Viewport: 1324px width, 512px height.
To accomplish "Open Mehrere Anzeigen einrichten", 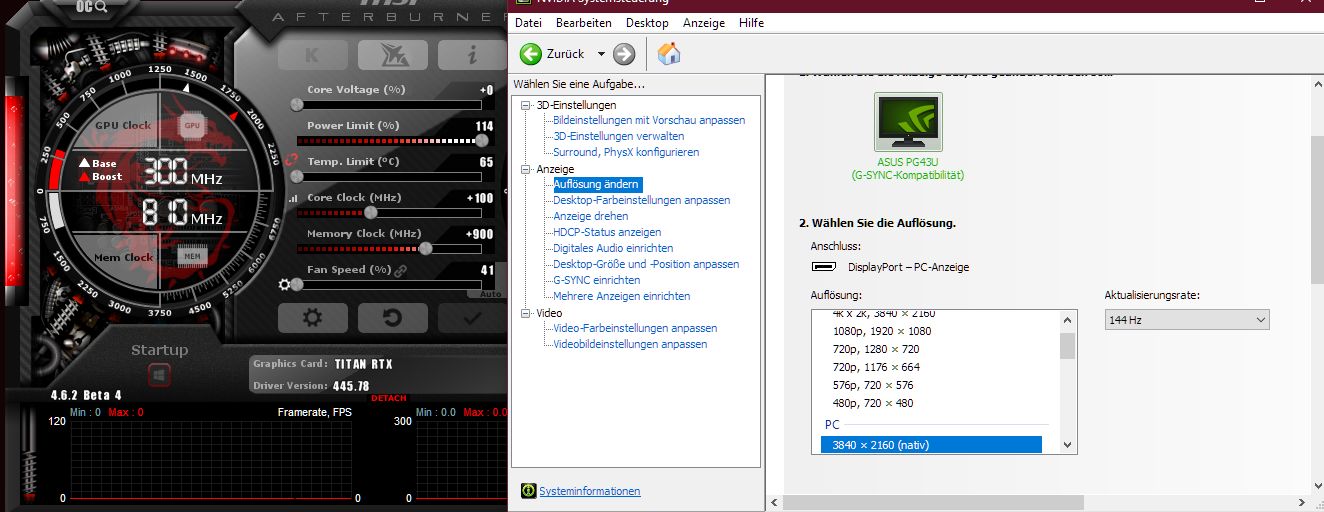I will click(x=621, y=296).
